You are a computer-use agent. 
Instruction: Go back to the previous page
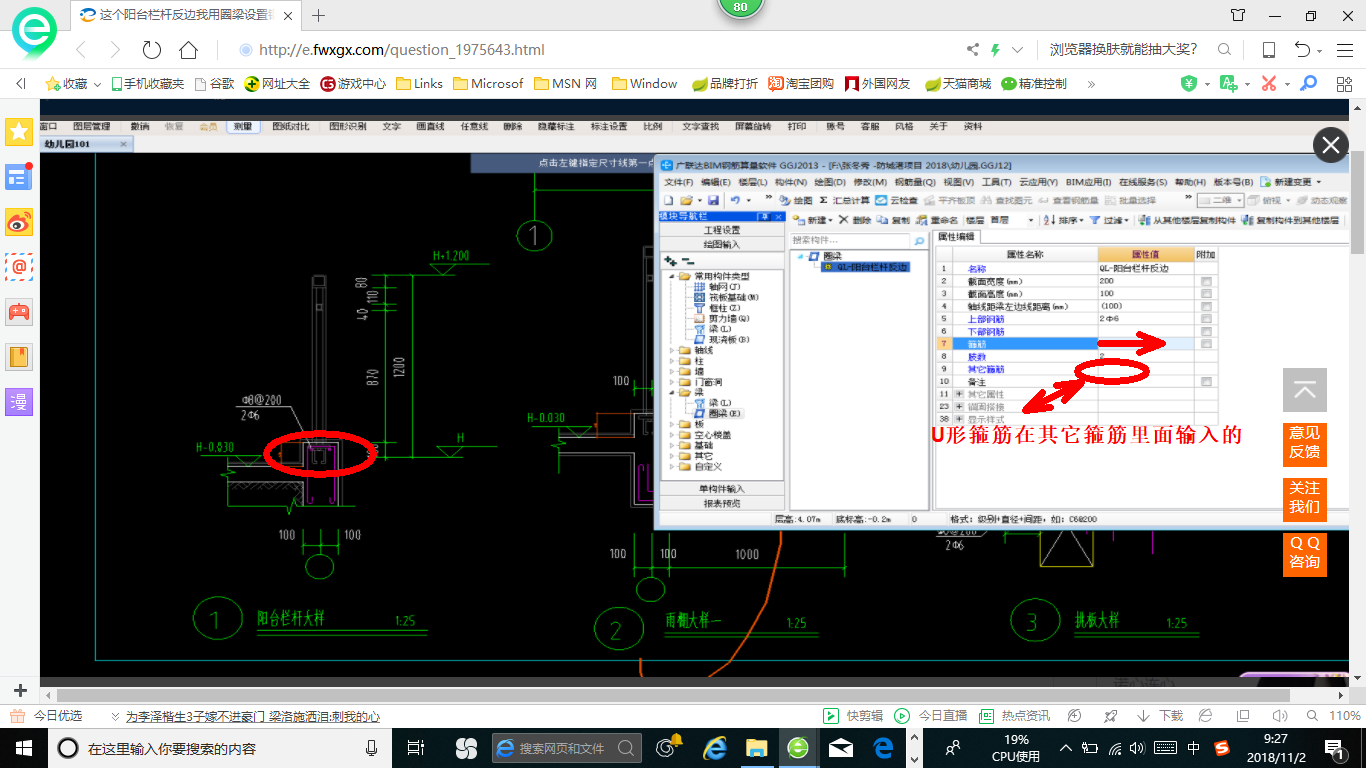click(x=81, y=50)
